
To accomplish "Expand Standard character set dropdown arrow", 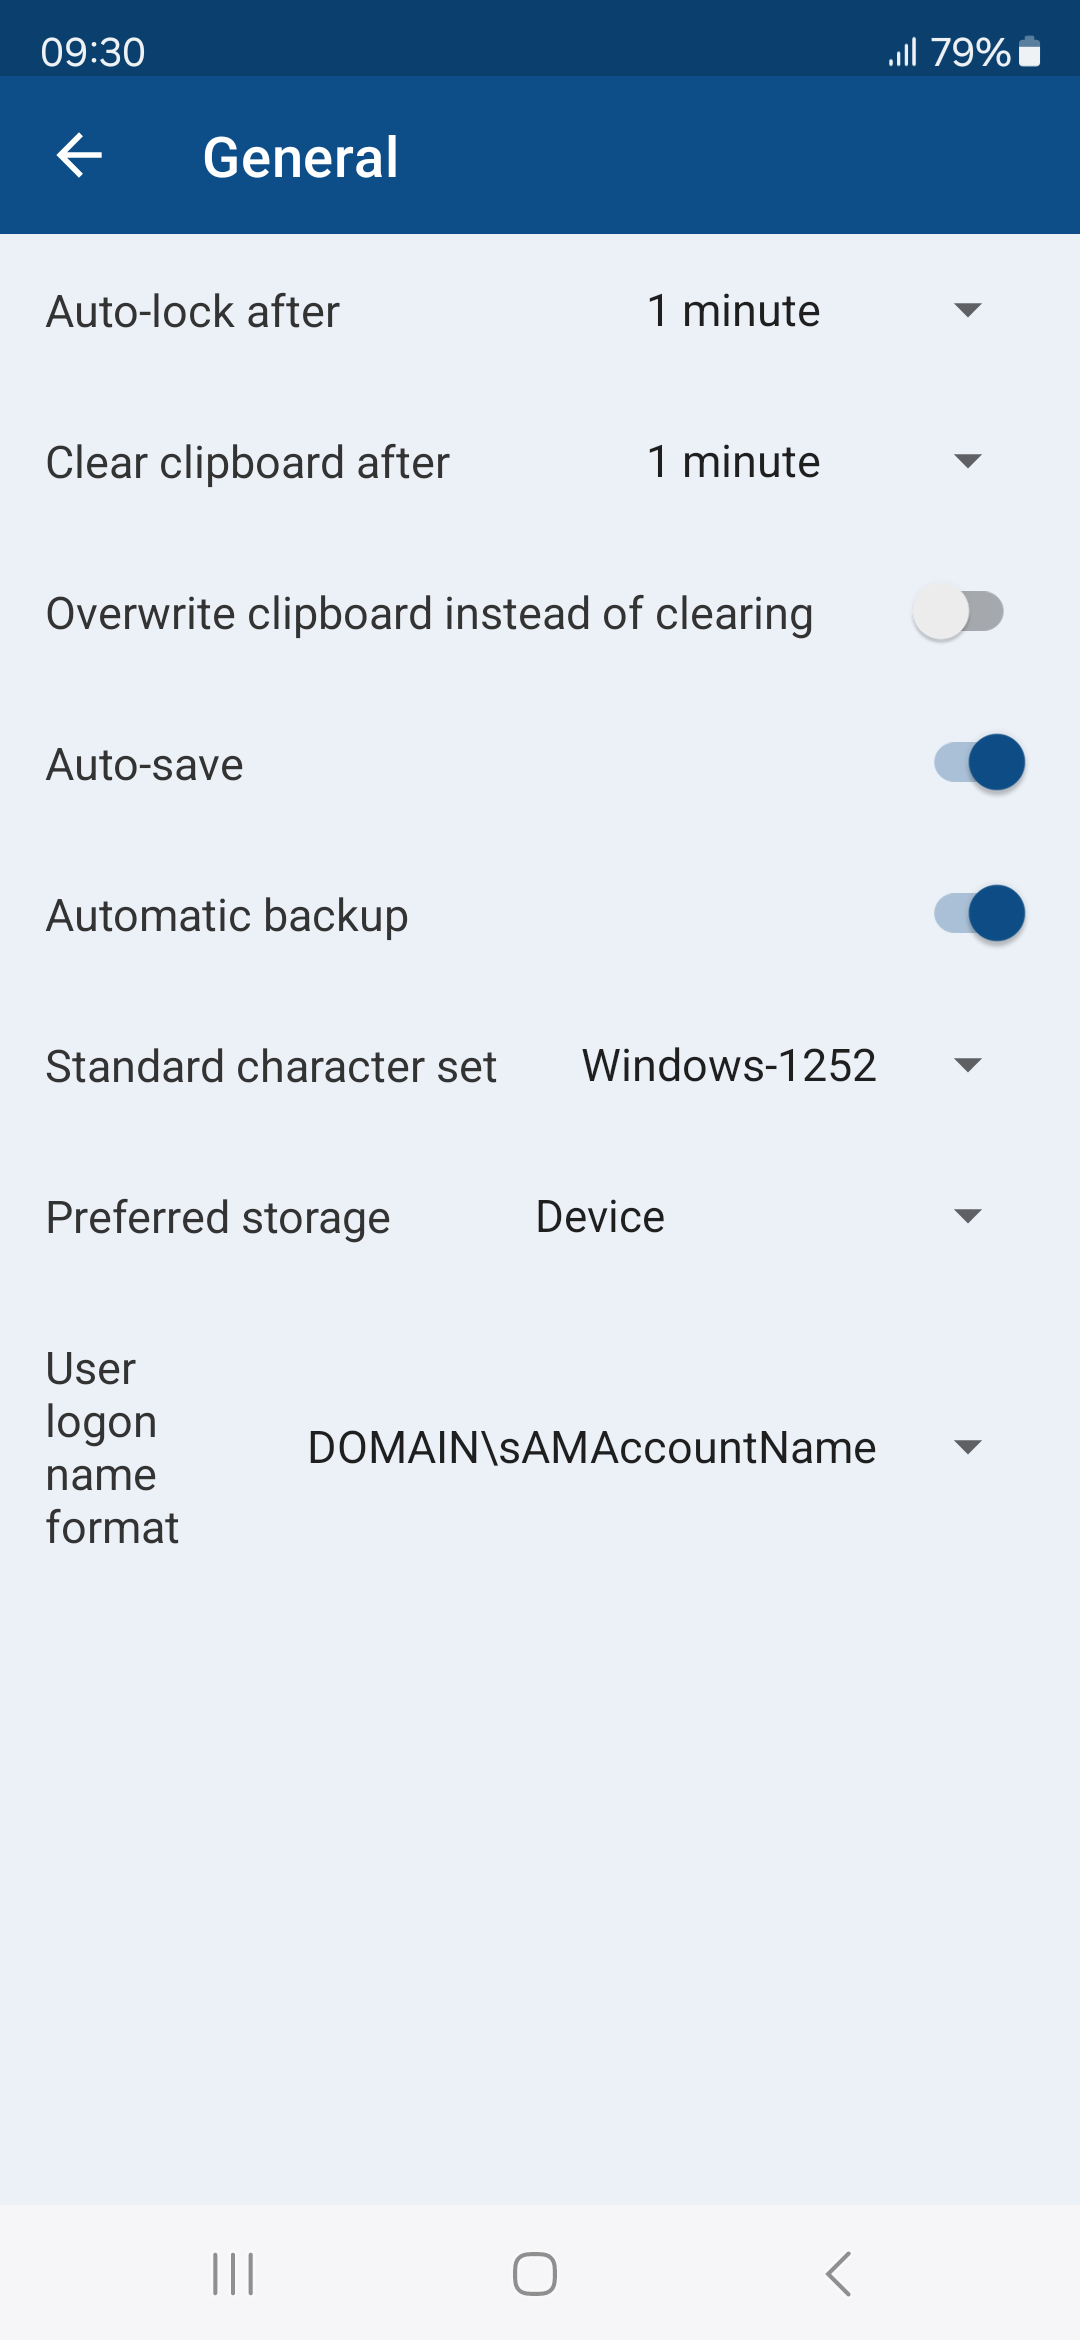I will click(x=967, y=1065).
